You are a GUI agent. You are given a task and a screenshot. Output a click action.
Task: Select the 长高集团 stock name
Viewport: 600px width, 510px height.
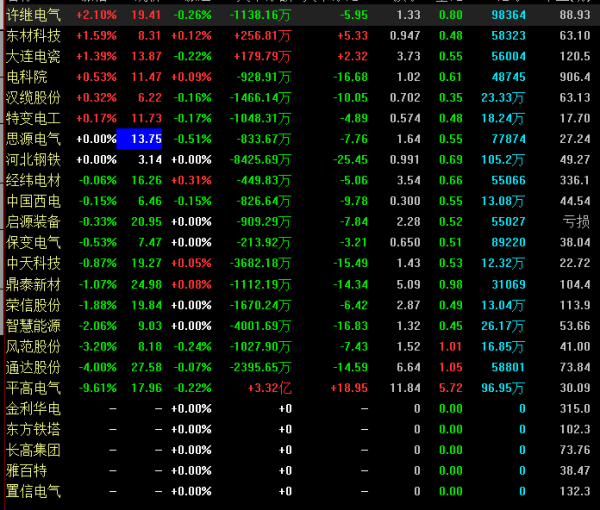click(33, 450)
